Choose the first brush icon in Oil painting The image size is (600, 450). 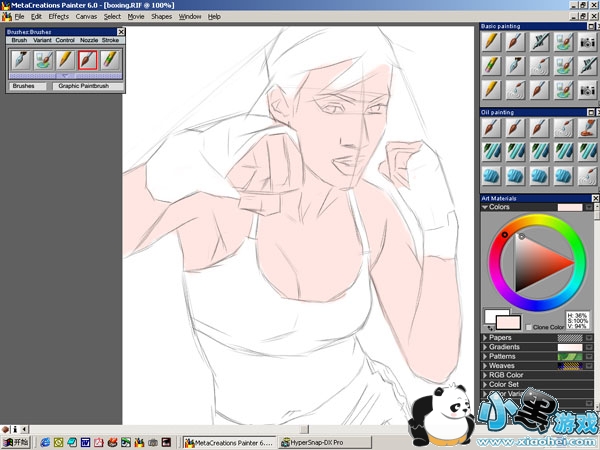[491, 128]
